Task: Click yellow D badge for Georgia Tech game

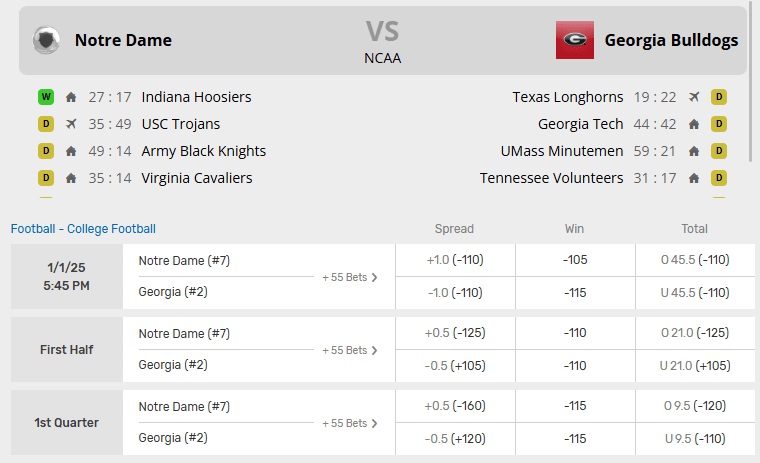Action: pos(718,124)
